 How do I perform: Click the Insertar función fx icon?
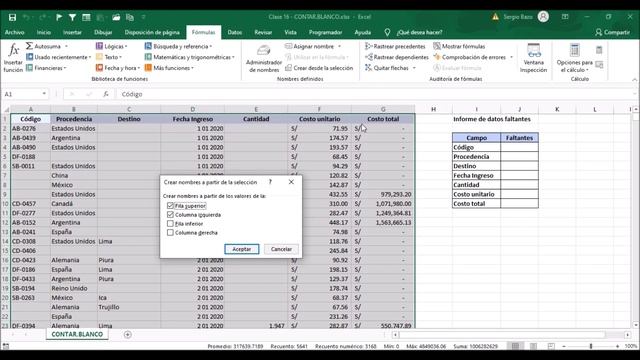click(13, 58)
